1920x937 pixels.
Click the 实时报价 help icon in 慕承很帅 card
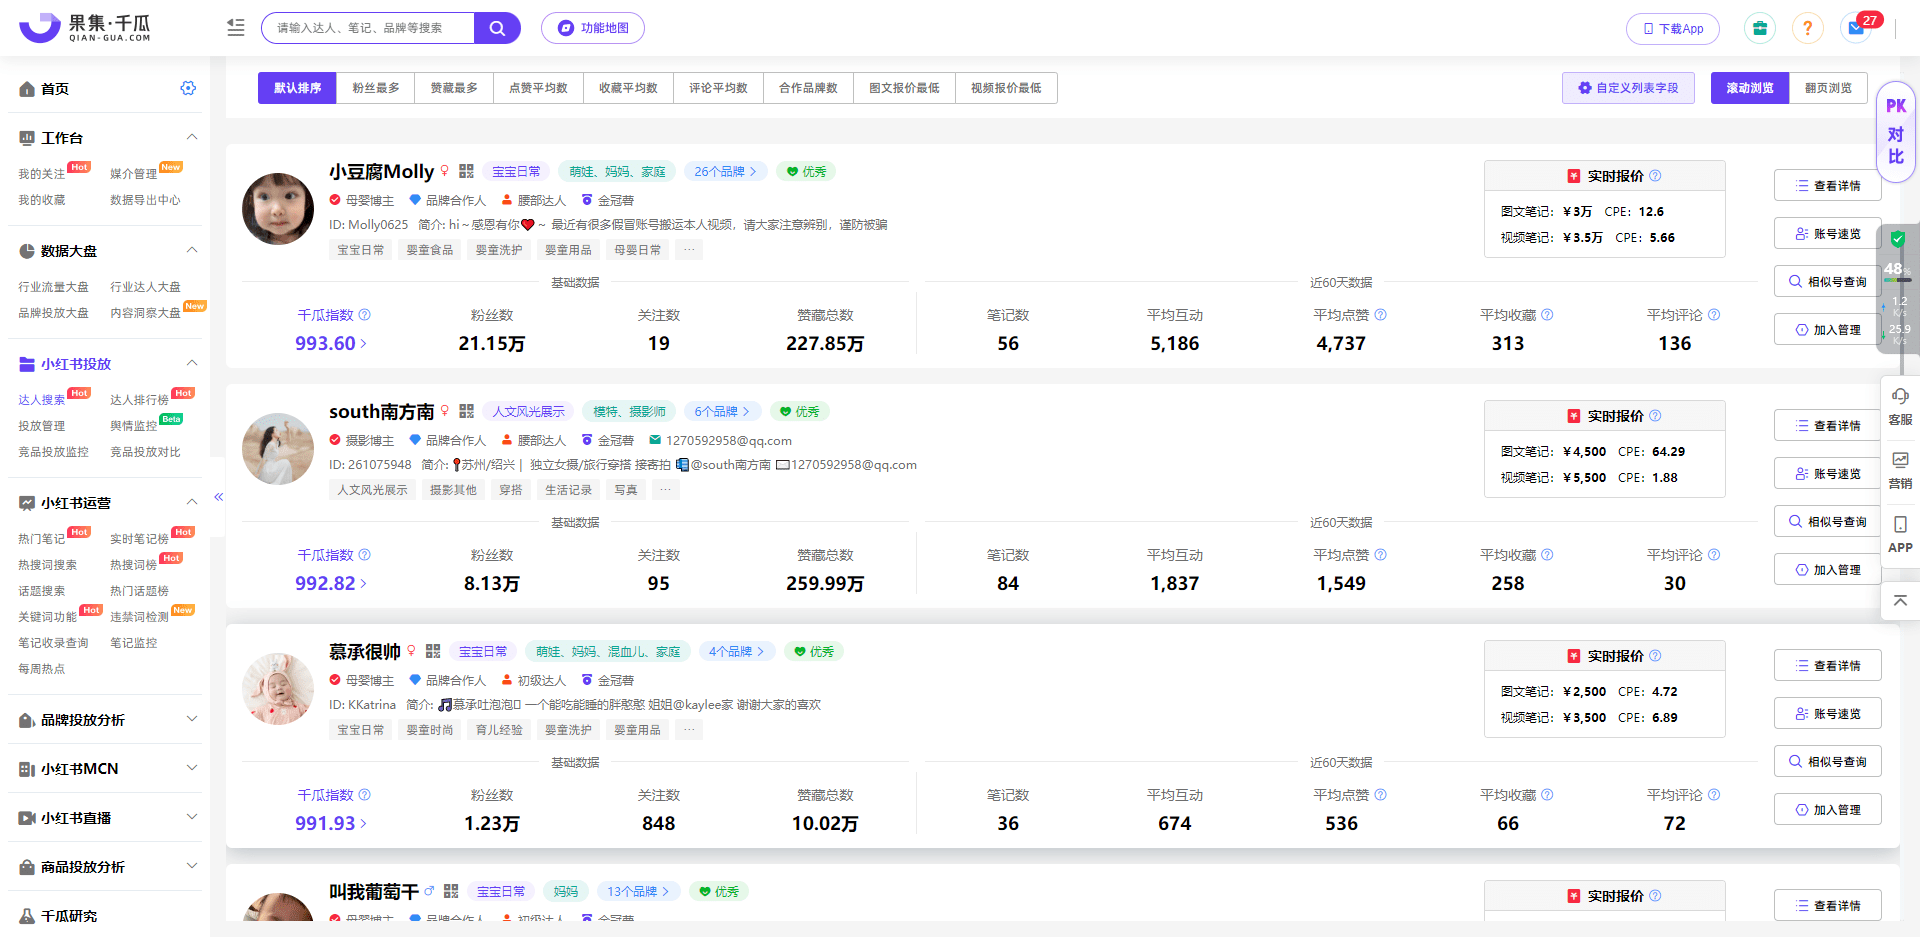click(1655, 655)
